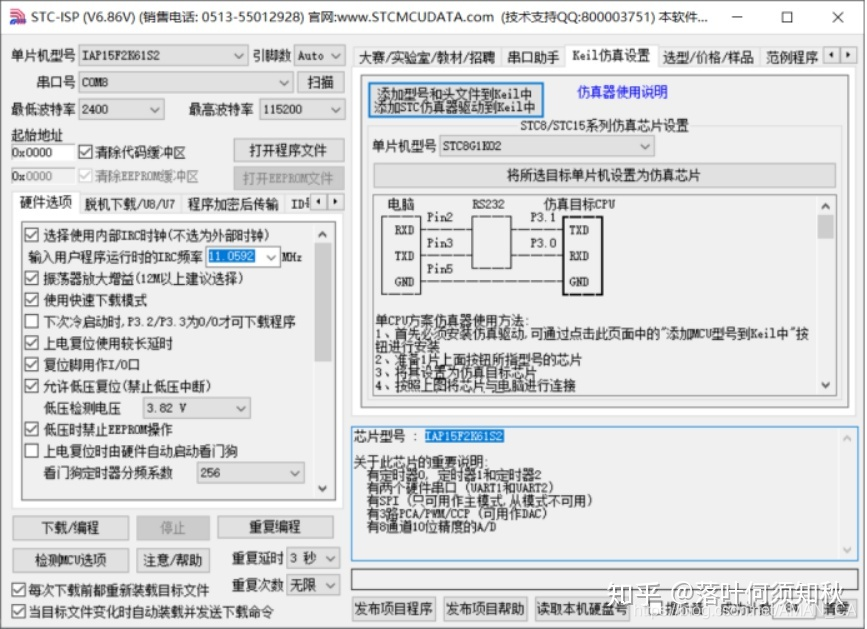Click 添加型号和头文件到Keil中 button

[x=456, y=100]
